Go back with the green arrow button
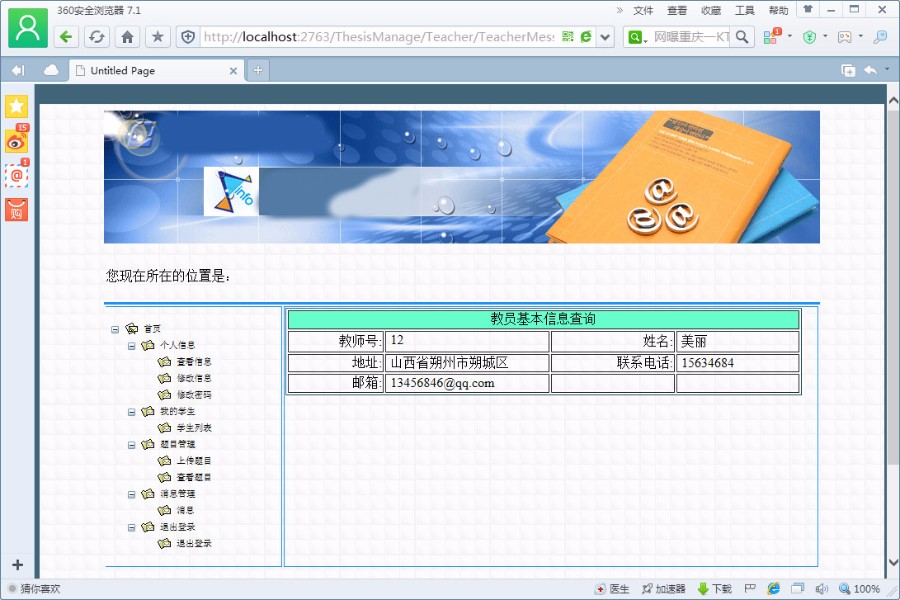The height and width of the screenshot is (600, 900). (66, 37)
